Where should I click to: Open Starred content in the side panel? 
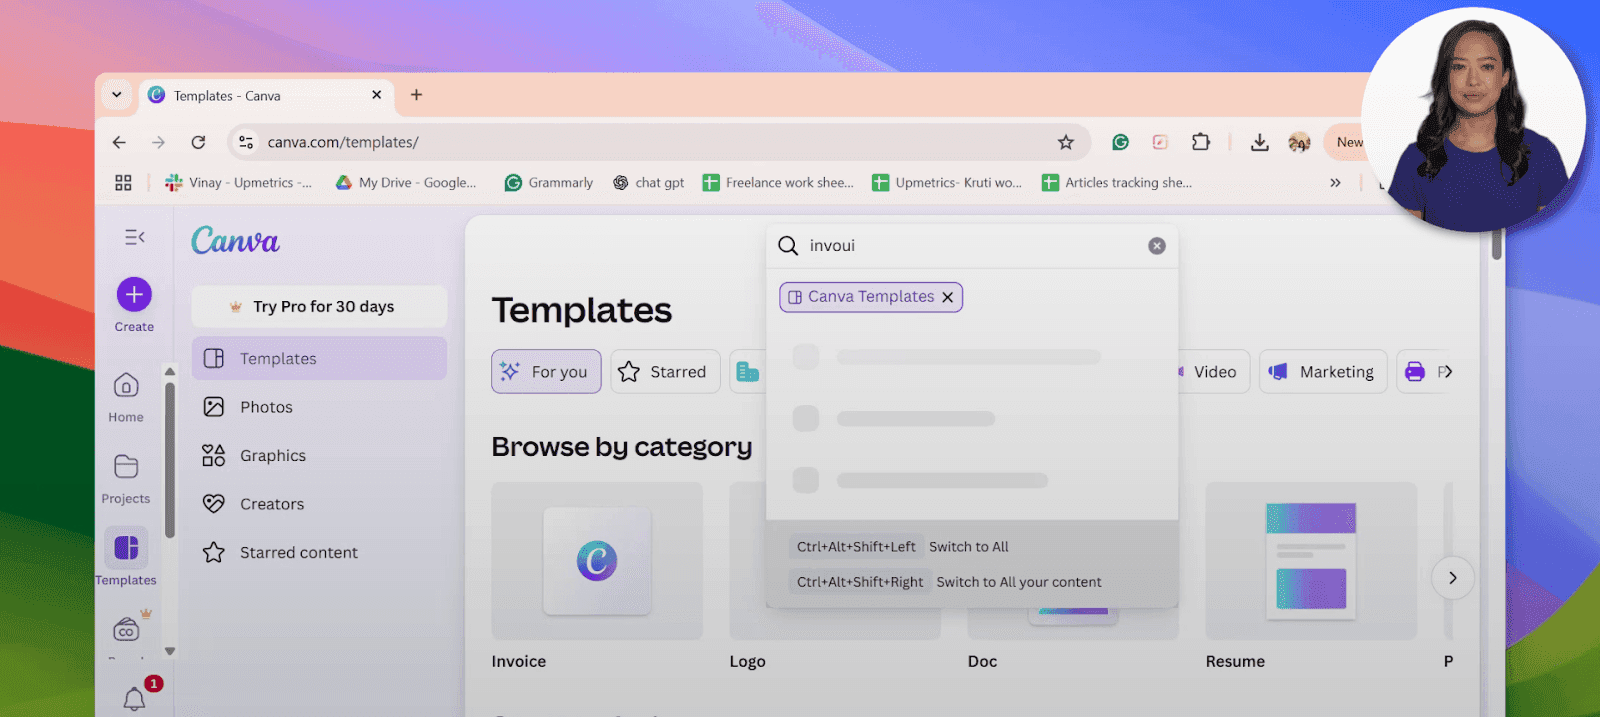click(319, 552)
